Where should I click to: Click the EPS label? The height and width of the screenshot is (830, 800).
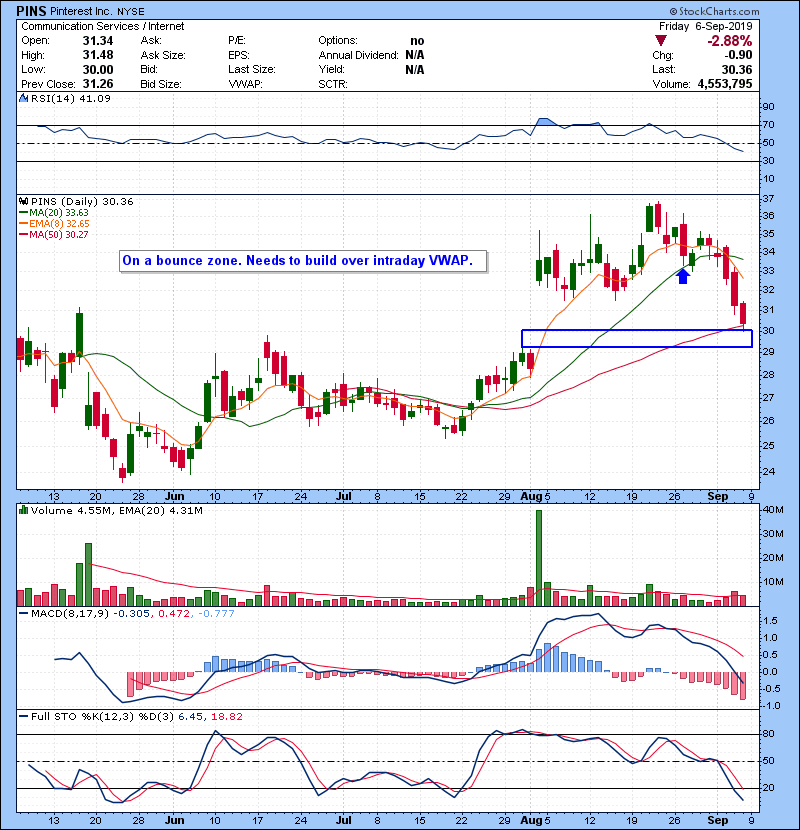click(x=239, y=55)
